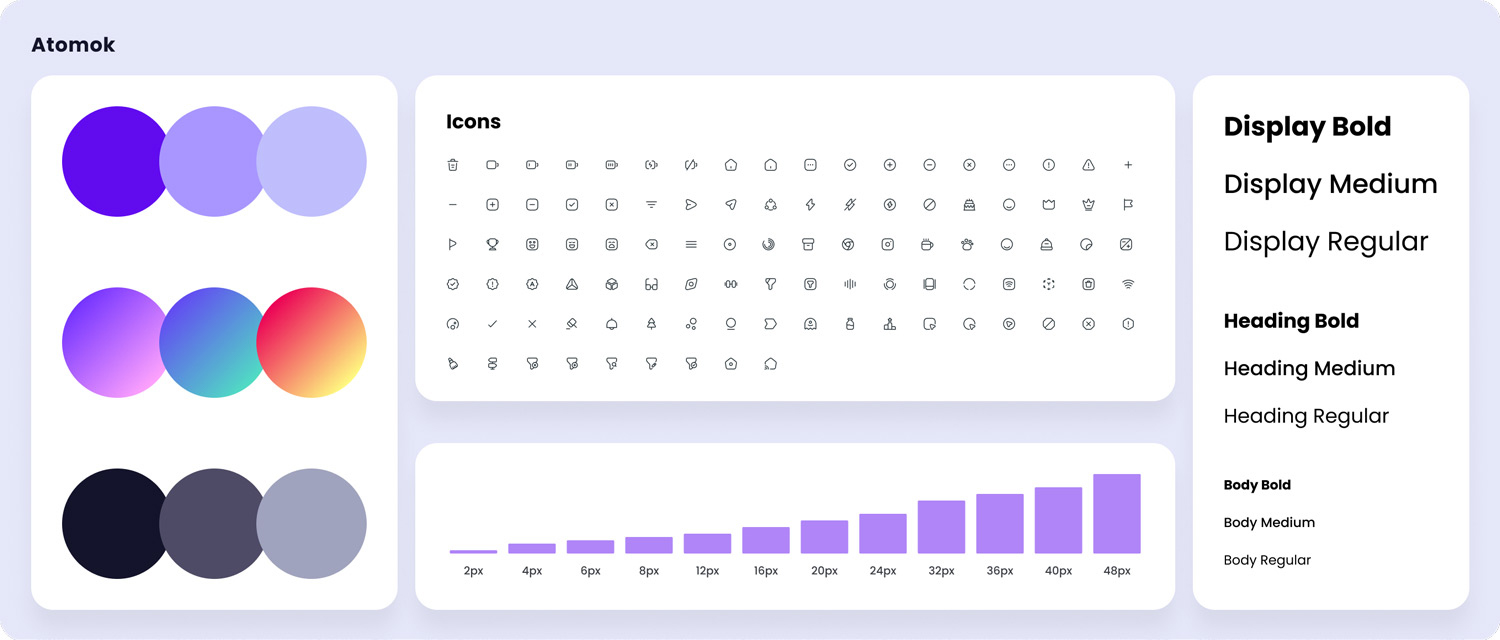Choose the light blue-gray circle
The height and width of the screenshot is (640, 1500).
[x=312, y=523]
